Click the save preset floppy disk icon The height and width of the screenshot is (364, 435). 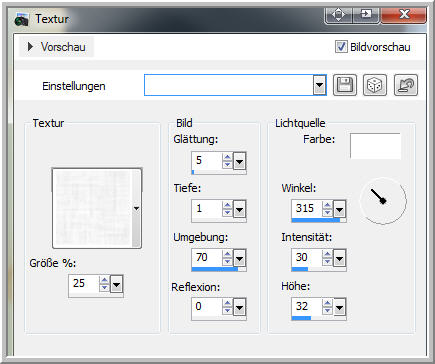[x=345, y=85]
